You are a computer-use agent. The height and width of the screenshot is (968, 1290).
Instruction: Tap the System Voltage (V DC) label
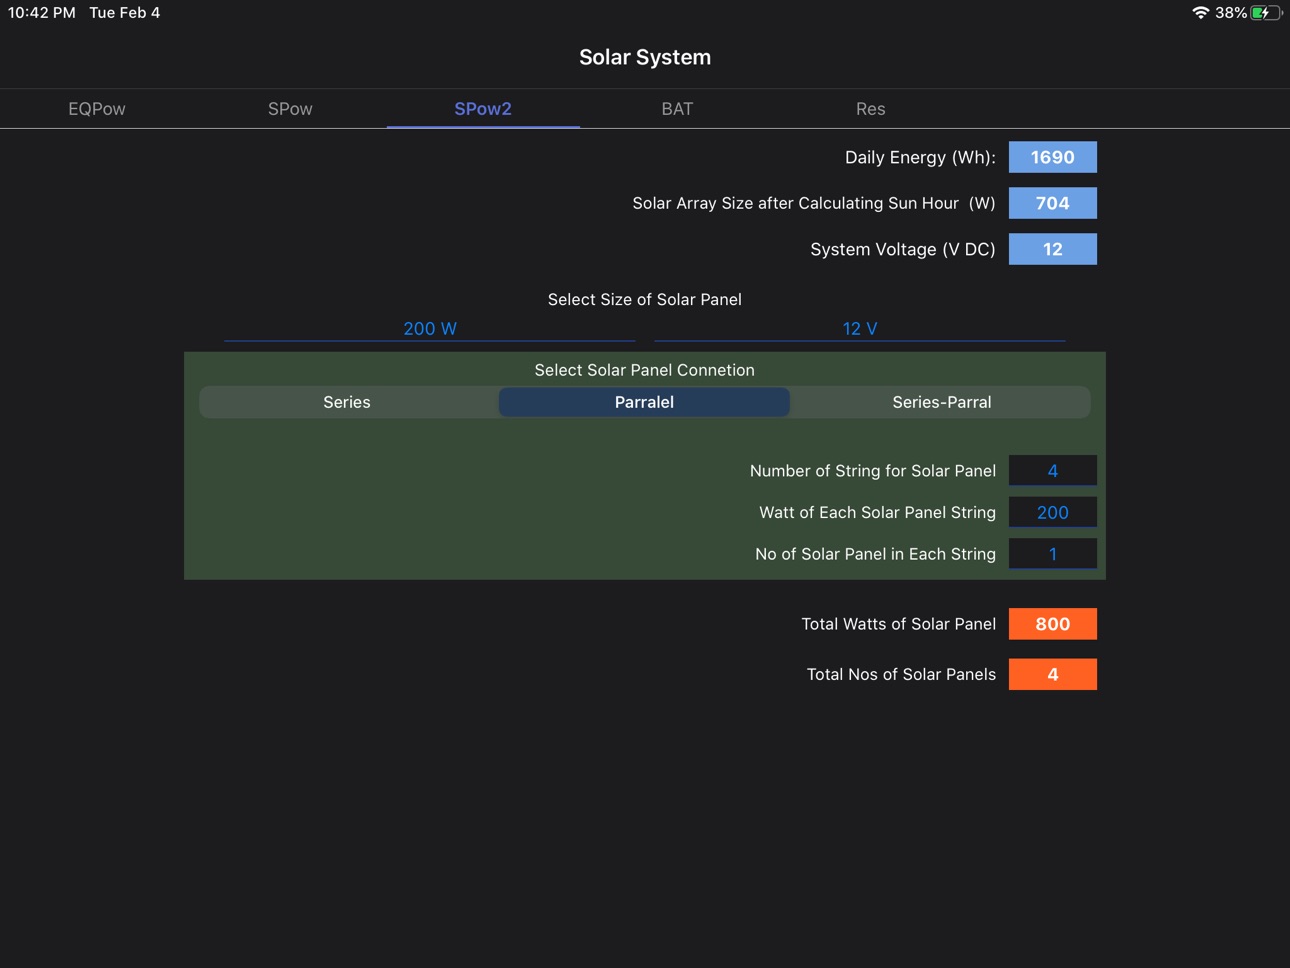[903, 249]
